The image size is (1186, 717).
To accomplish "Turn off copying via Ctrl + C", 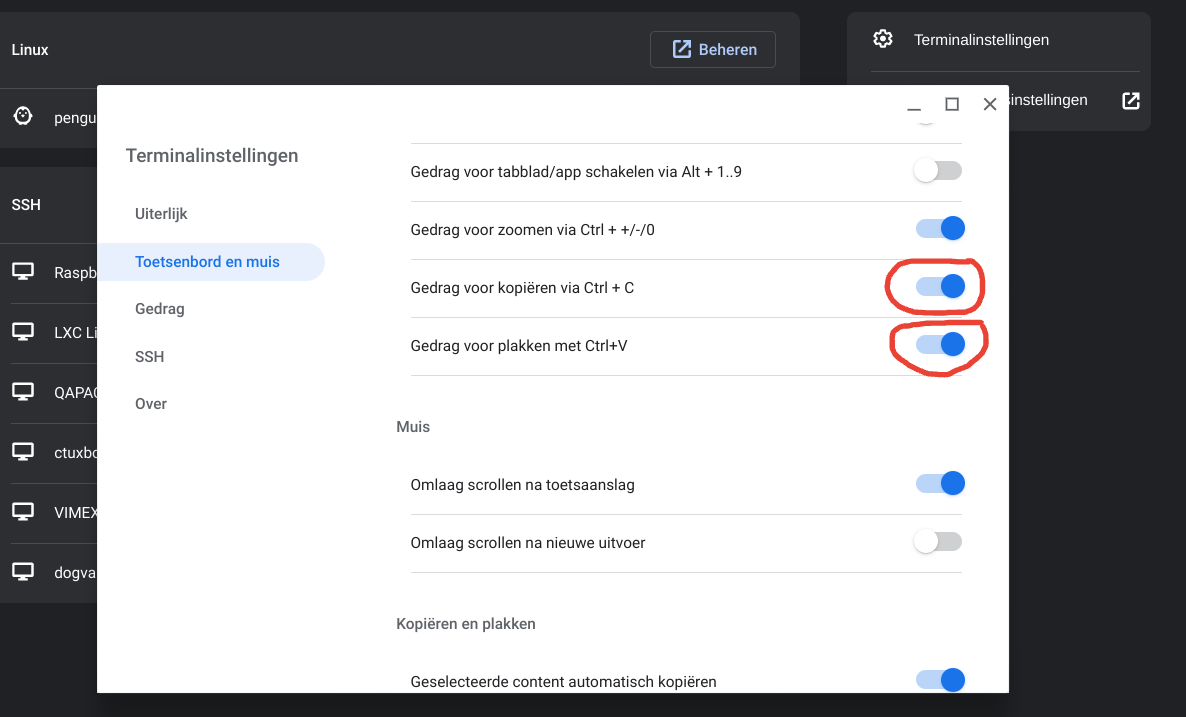I will click(x=940, y=285).
